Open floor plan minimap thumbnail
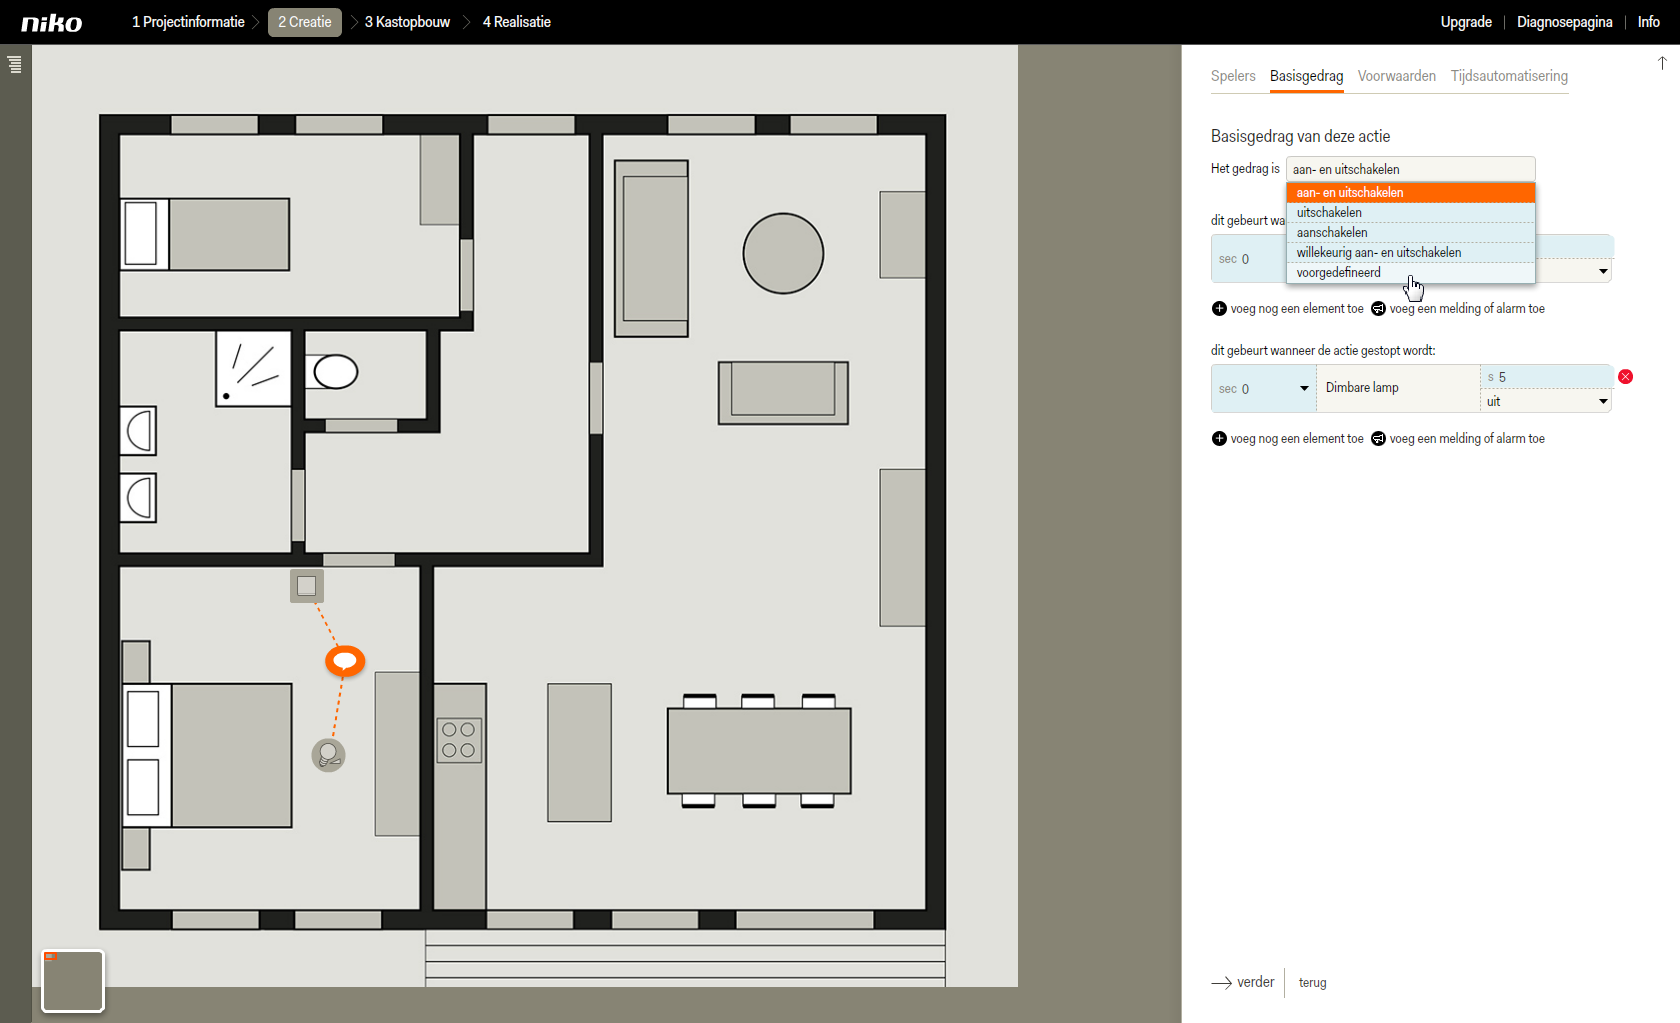The height and width of the screenshot is (1023, 1680). pos(73,981)
